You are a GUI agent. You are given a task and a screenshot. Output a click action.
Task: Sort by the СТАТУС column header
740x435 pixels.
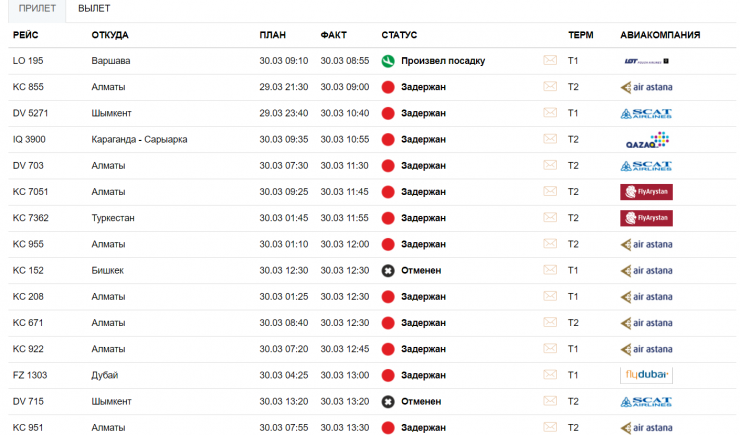coord(399,35)
